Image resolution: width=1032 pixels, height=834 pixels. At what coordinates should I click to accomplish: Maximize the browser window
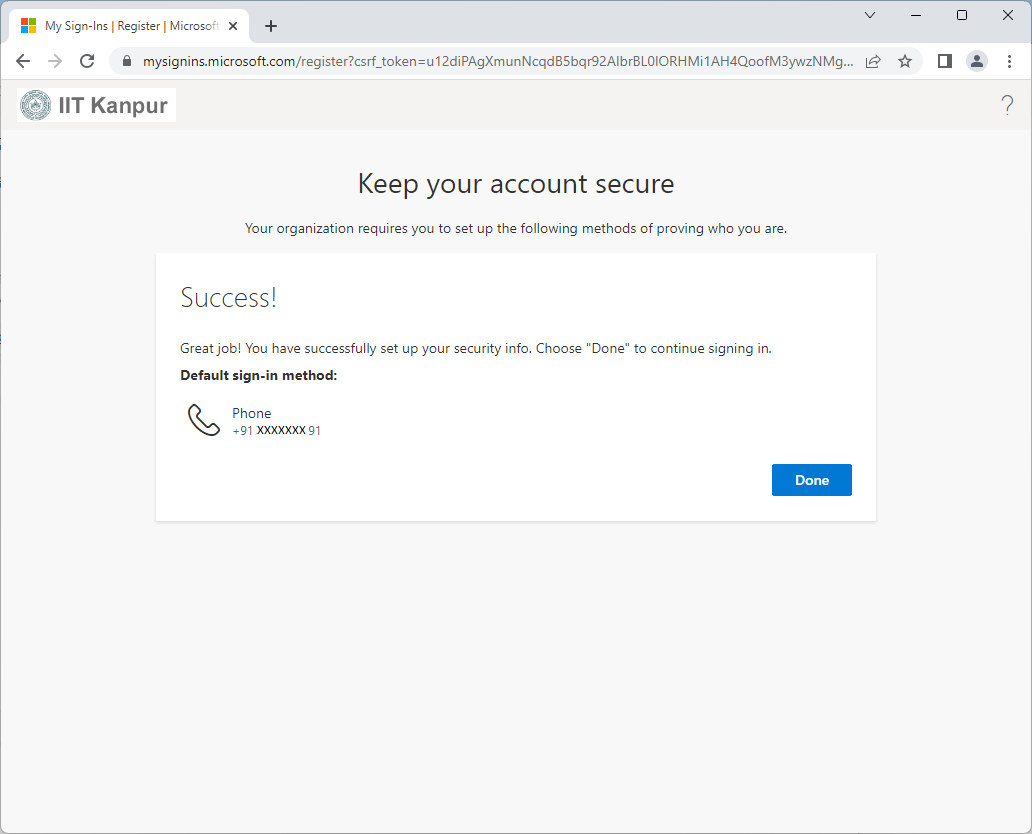pyautogui.click(x=962, y=15)
